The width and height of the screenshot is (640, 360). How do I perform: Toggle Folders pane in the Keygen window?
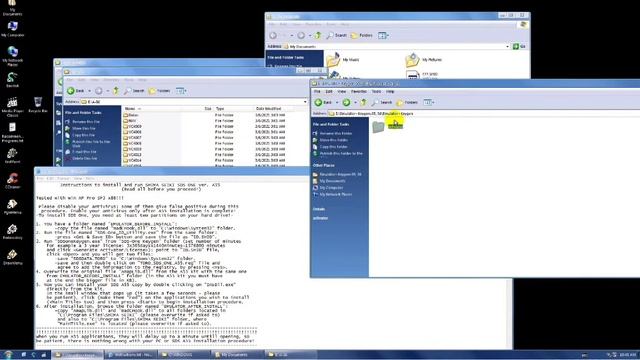pos(407,102)
